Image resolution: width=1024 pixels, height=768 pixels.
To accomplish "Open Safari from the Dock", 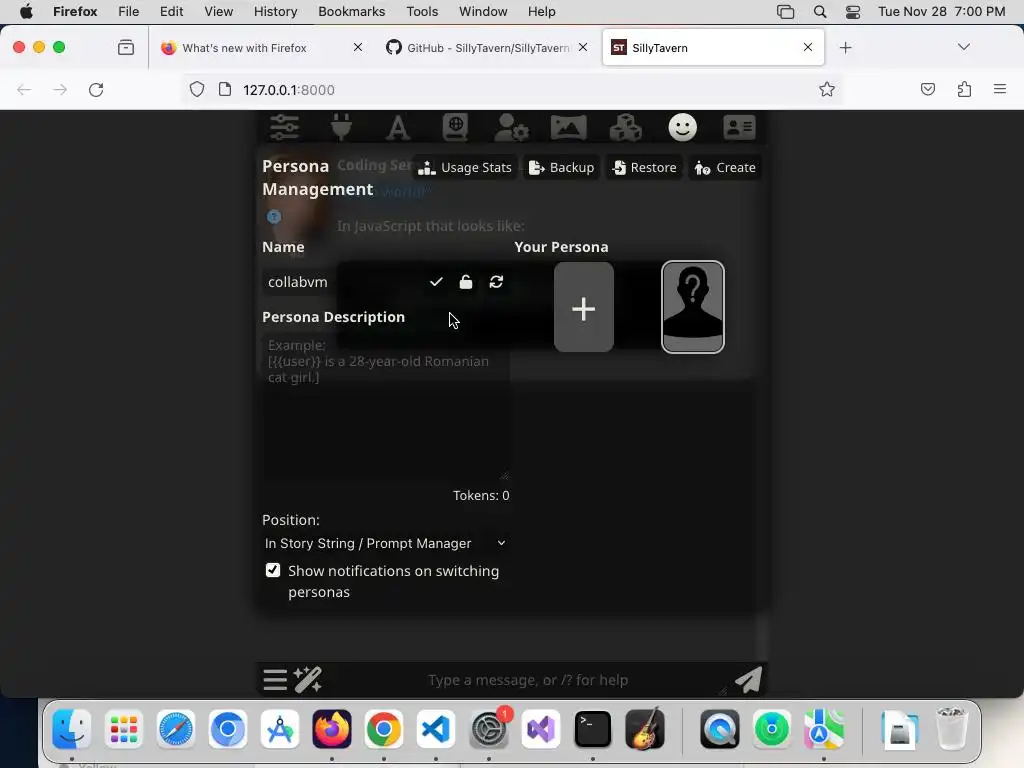I will [x=176, y=729].
